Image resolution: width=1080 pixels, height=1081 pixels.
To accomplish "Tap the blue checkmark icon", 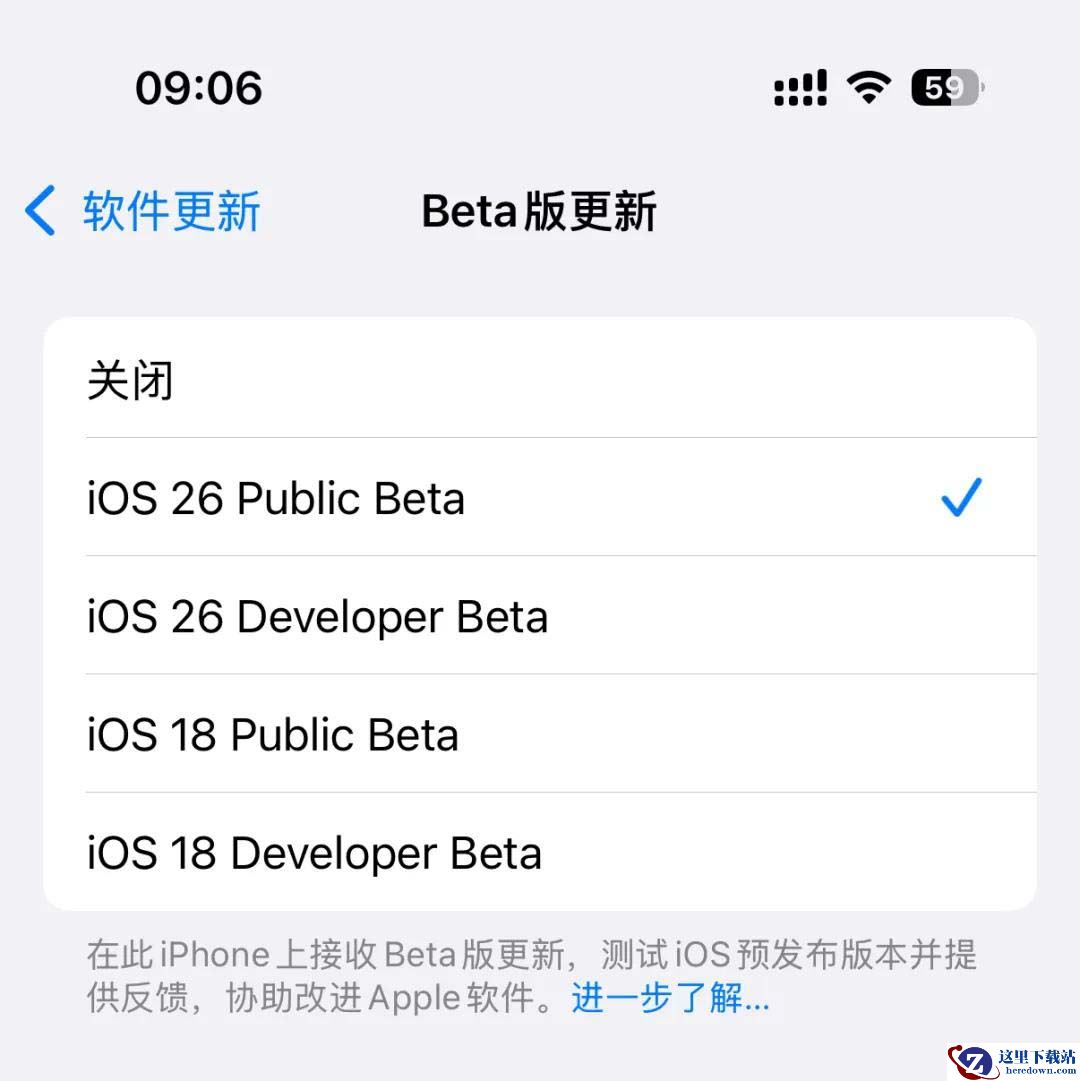I will point(961,497).
